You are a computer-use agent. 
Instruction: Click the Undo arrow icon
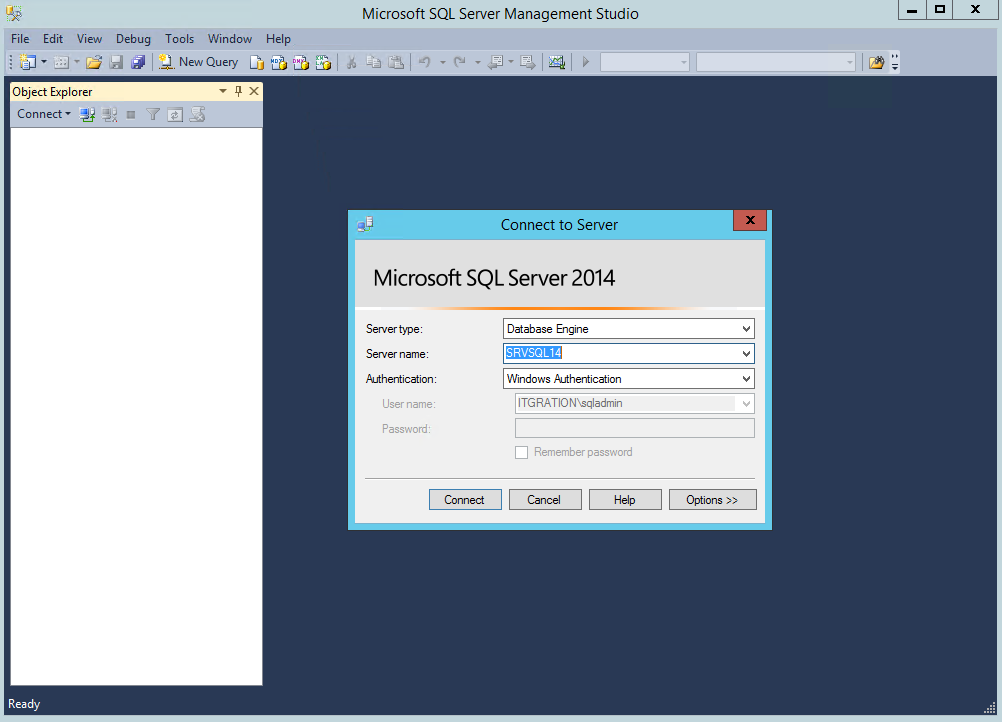point(424,62)
